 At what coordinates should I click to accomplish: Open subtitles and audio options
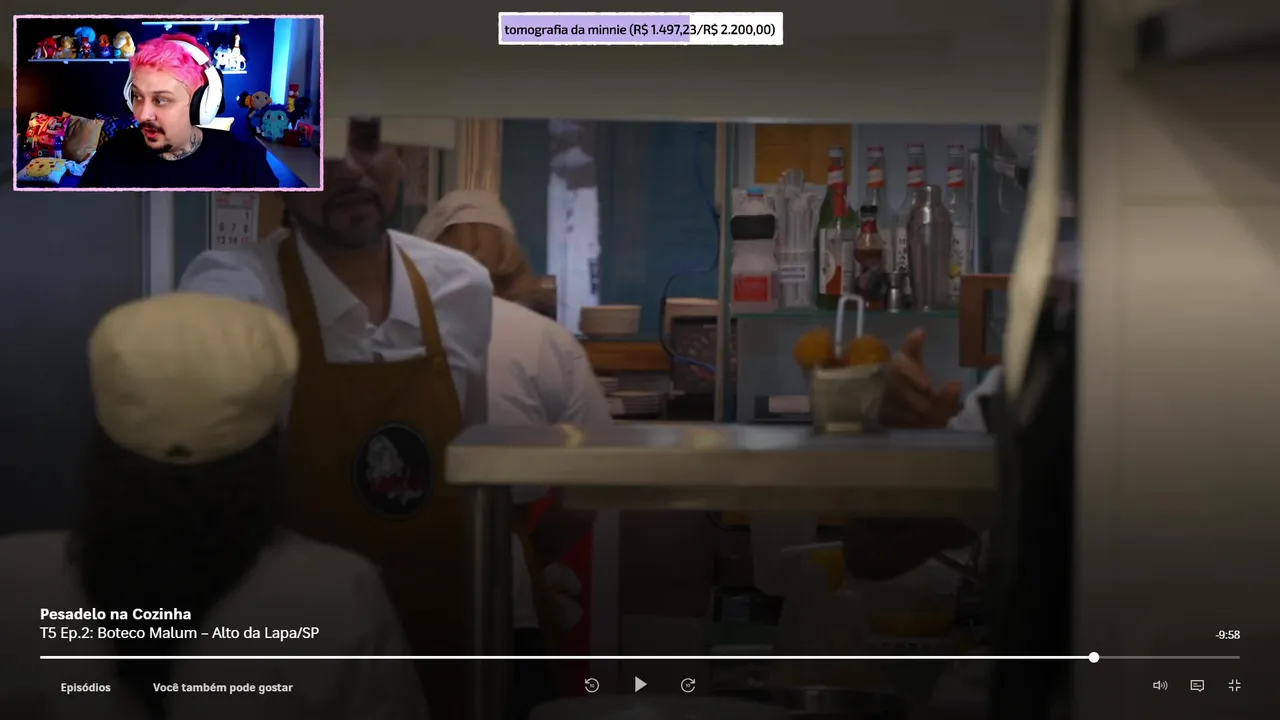tap(1197, 685)
